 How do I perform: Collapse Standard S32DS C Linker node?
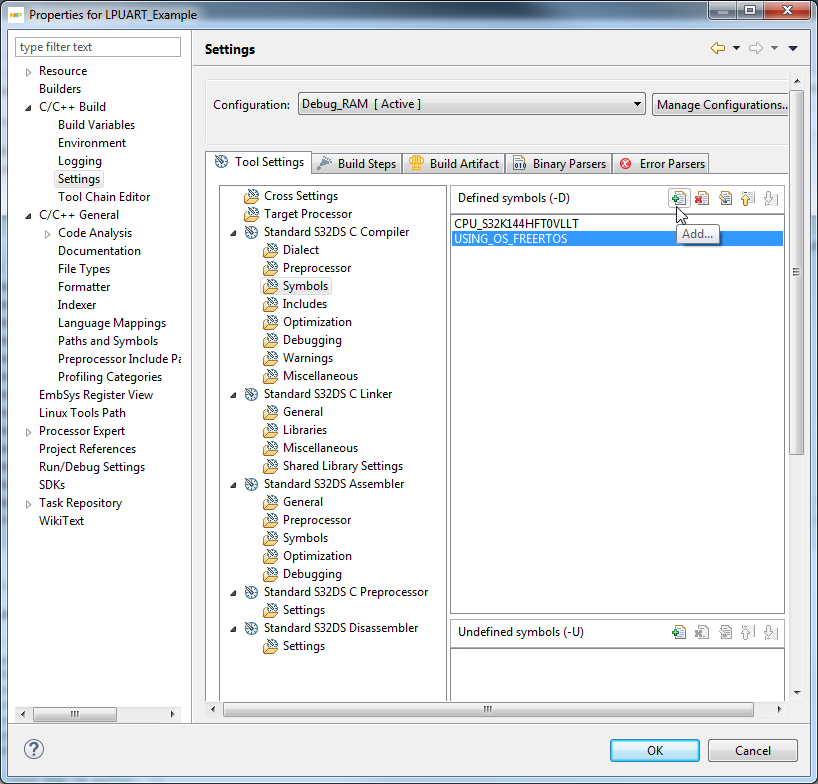pyautogui.click(x=233, y=395)
